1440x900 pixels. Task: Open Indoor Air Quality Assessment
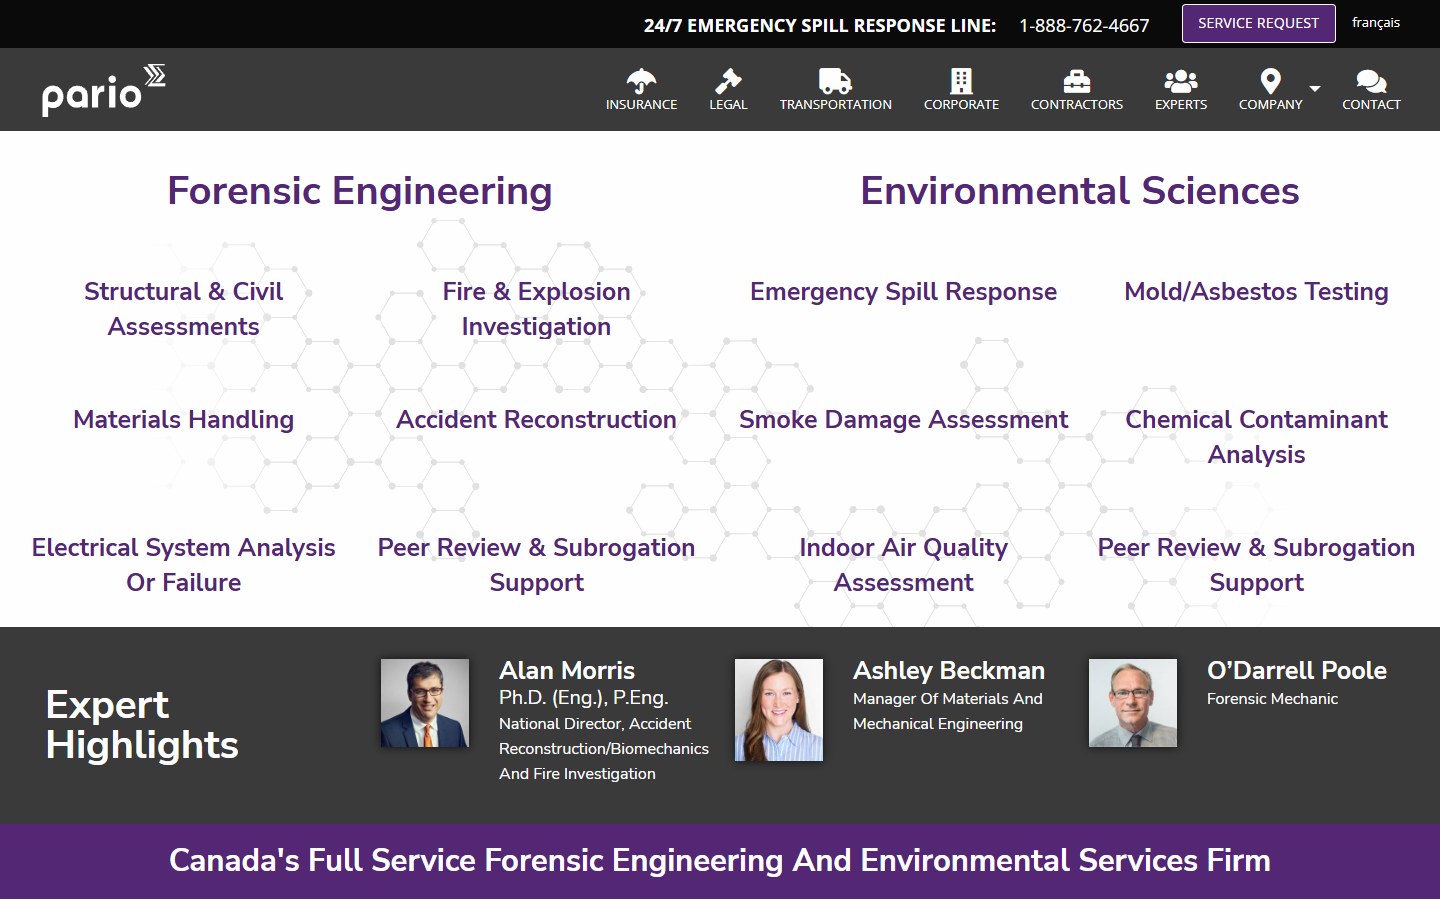[x=904, y=565]
